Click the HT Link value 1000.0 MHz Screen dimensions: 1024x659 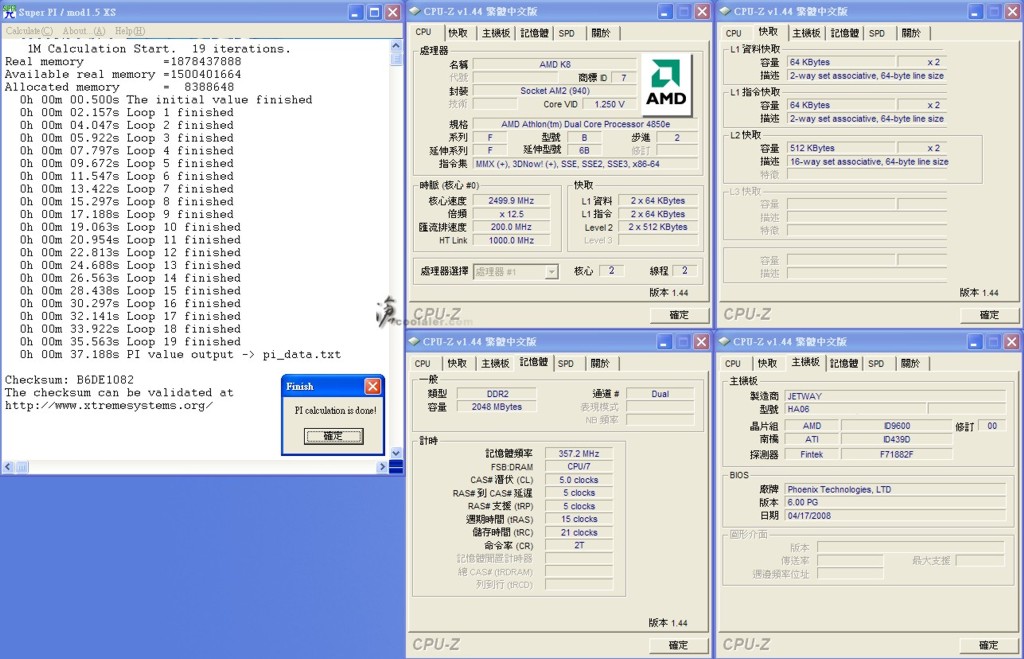[x=511, y=240]
